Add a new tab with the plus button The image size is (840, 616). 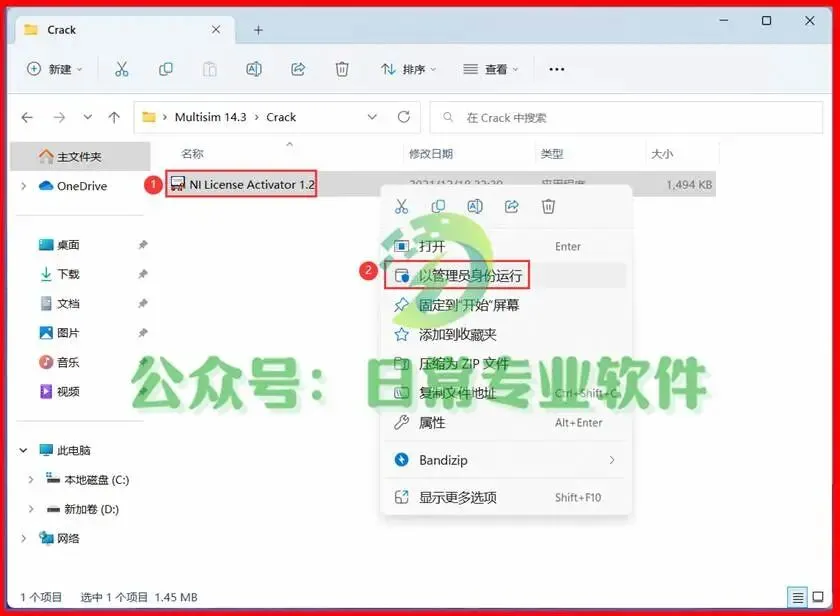click(258, 30)
